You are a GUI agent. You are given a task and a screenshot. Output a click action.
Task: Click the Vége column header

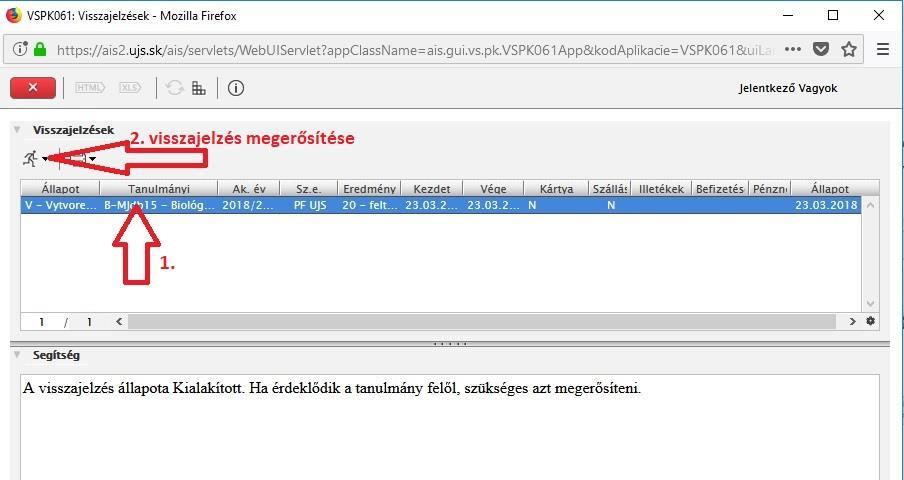[x=494, y=188]
